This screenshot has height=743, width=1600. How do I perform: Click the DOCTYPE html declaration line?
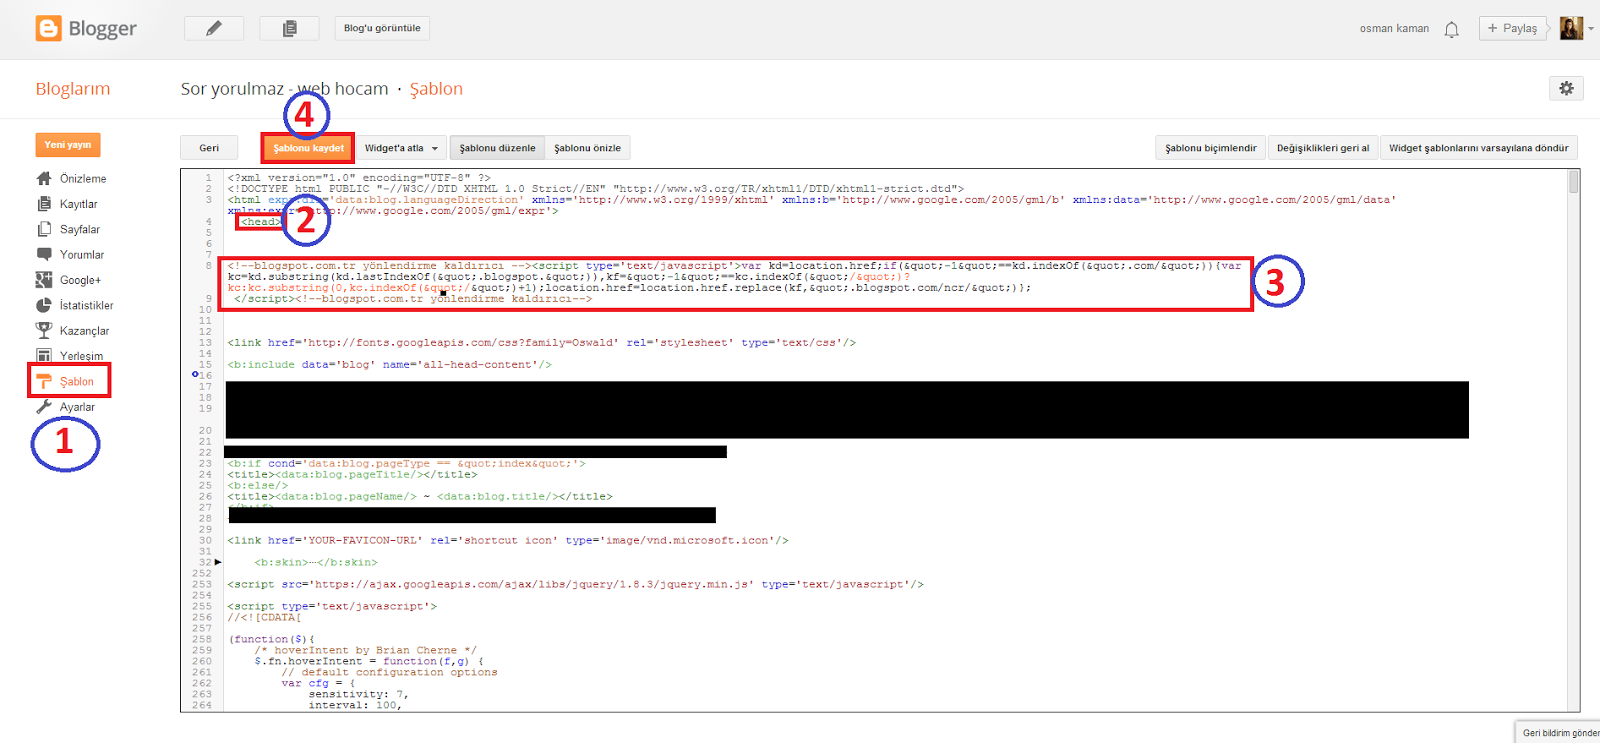[x=595, y=188]
